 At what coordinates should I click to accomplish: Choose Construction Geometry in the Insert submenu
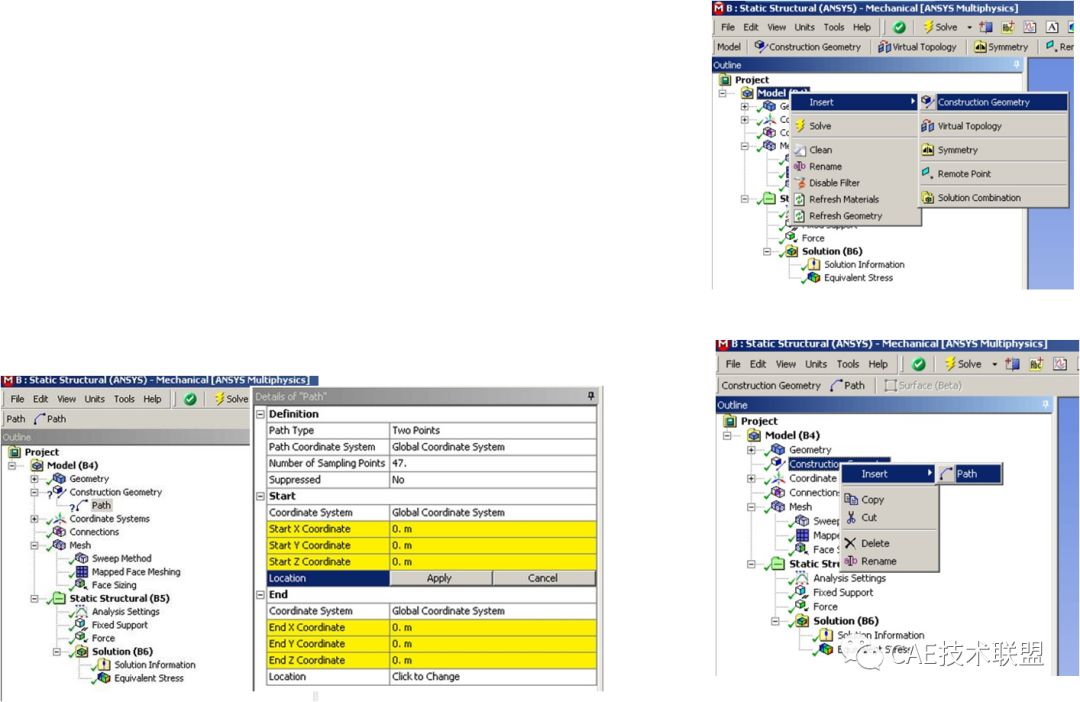click(994, 102)
